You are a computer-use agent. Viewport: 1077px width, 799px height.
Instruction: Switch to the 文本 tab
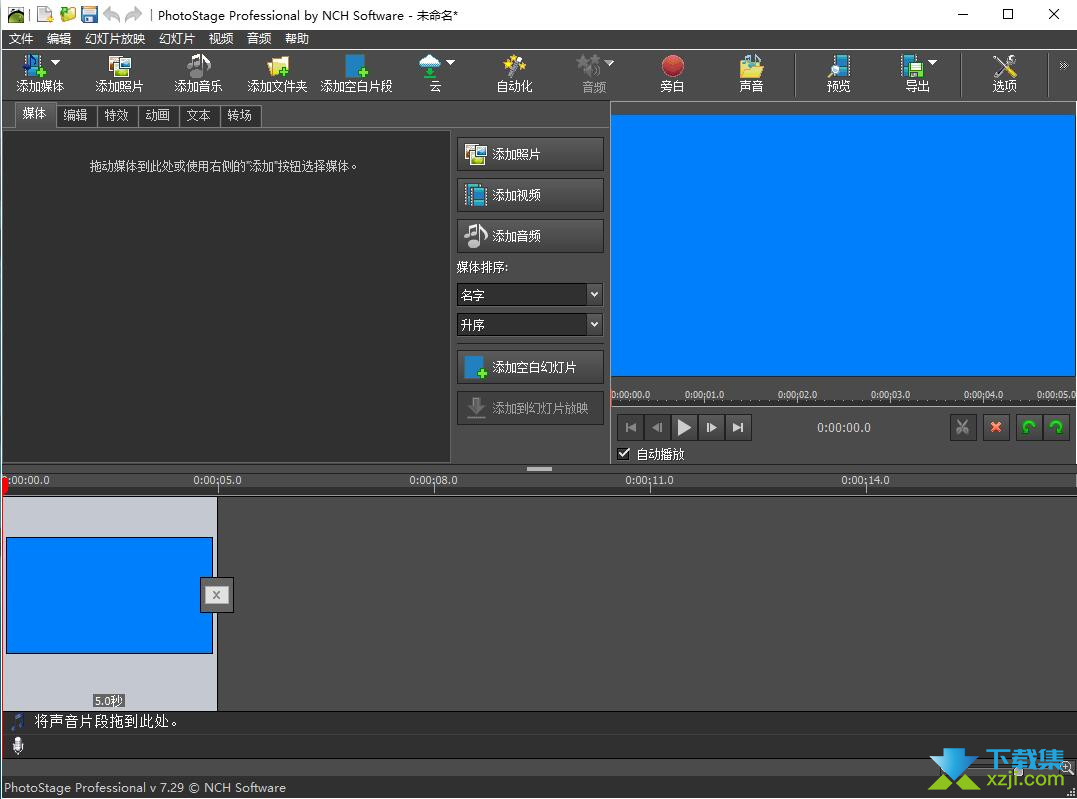click(199, 115)
